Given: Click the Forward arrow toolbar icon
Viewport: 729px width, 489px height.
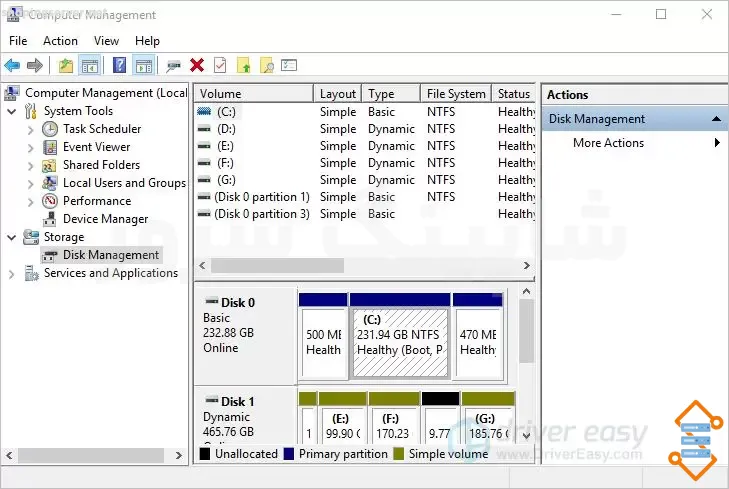Looking at the screenshot, I should [35, 66].
